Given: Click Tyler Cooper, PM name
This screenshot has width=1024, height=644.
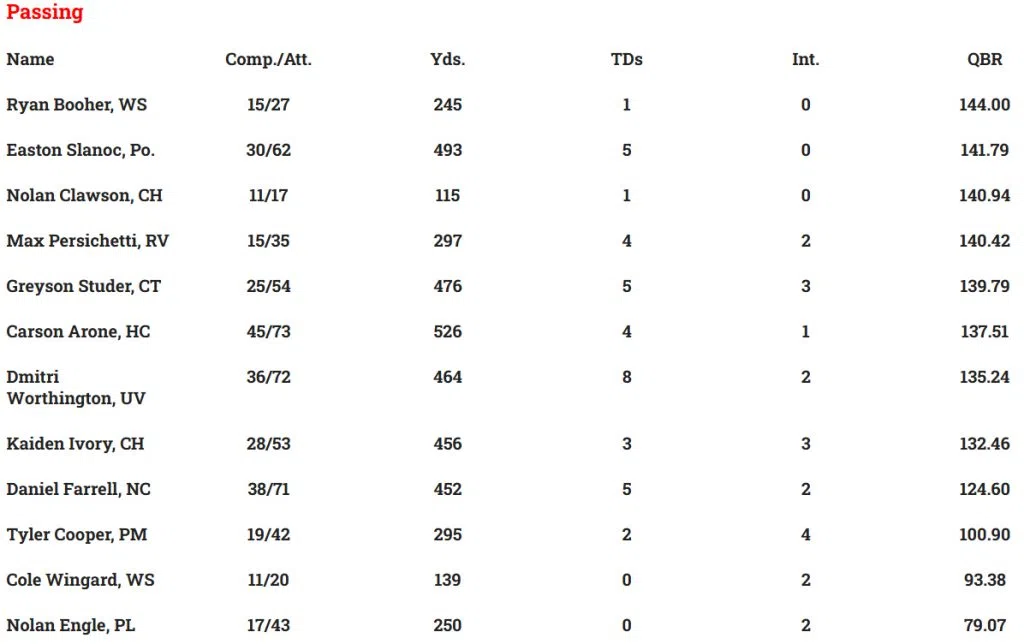Looking at the screenshot, I should [x=76, y=534].
